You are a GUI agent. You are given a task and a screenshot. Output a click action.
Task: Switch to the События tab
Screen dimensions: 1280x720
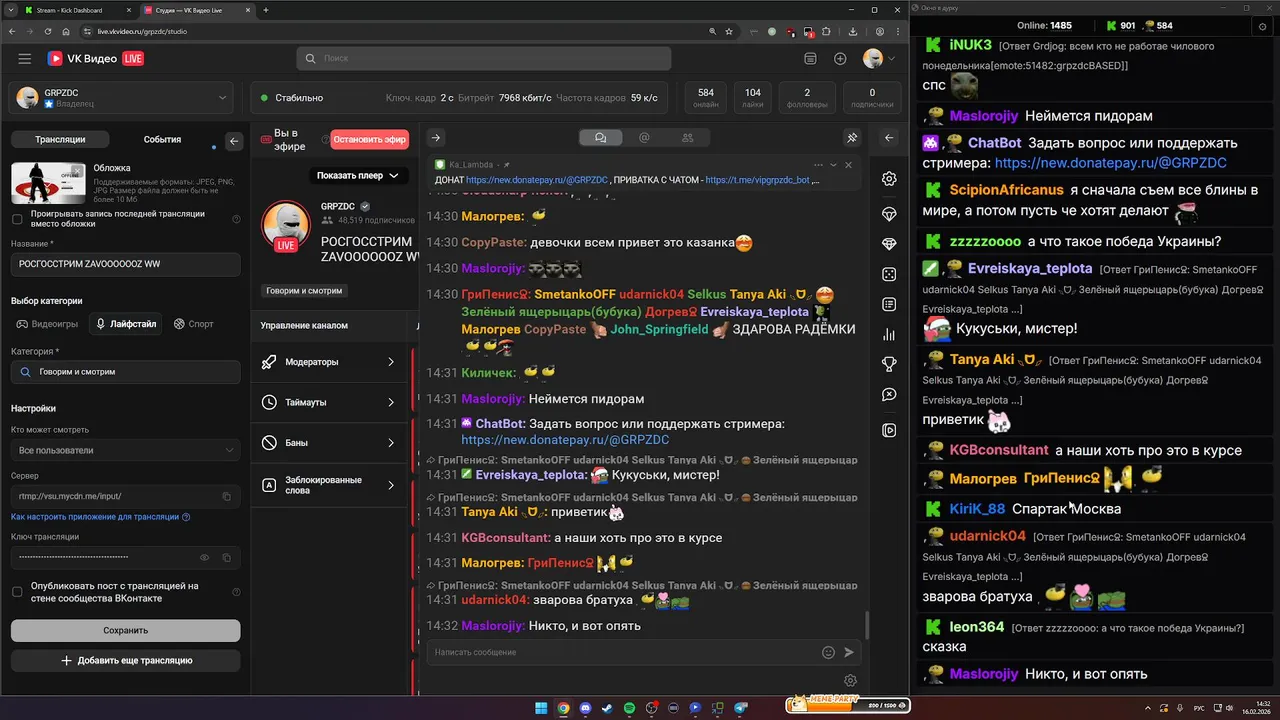162,140
